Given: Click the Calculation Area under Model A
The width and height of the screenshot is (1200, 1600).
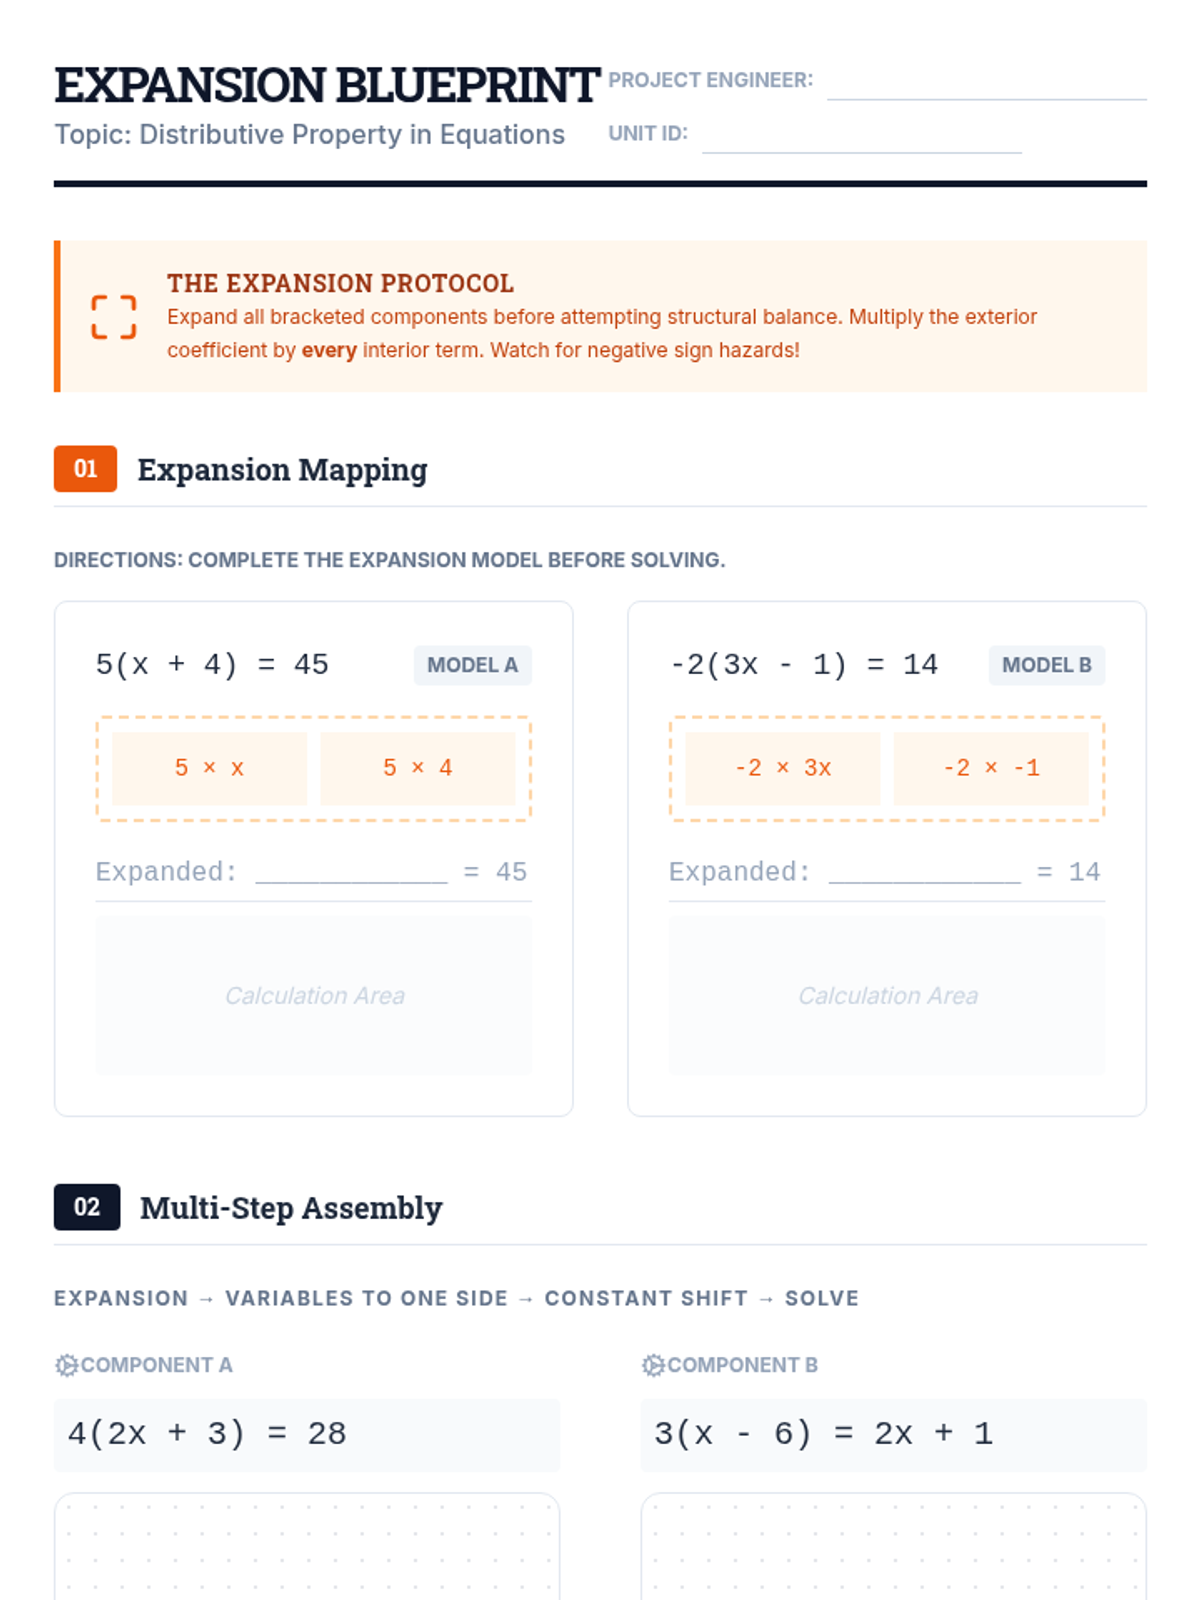Looking at the screenshot, I should (x=314, y=995).
